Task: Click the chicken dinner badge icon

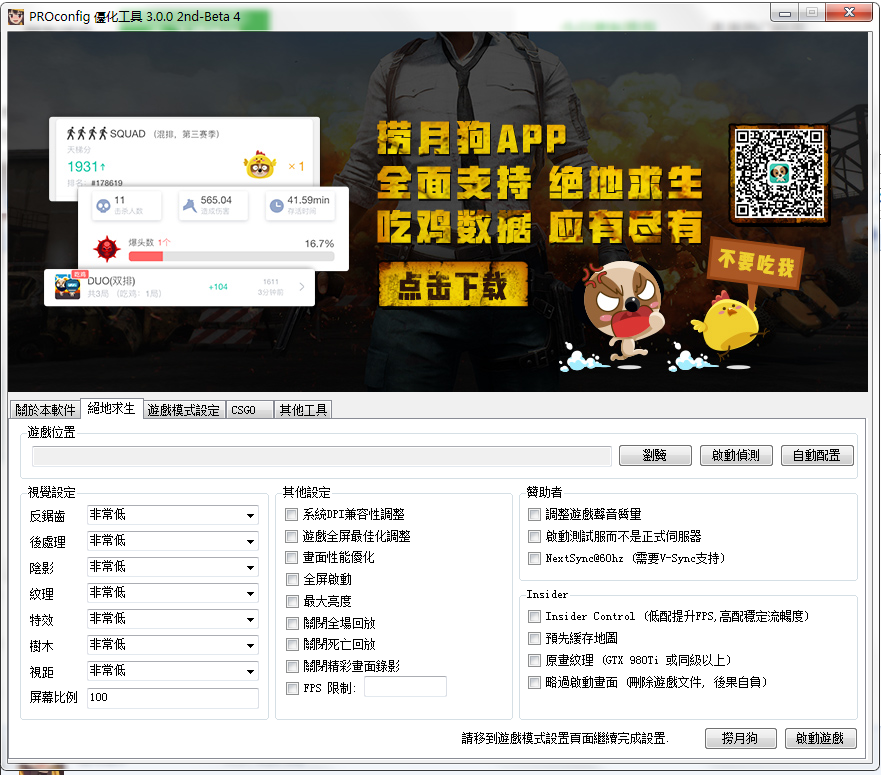Action: click(x=260, y=165)
